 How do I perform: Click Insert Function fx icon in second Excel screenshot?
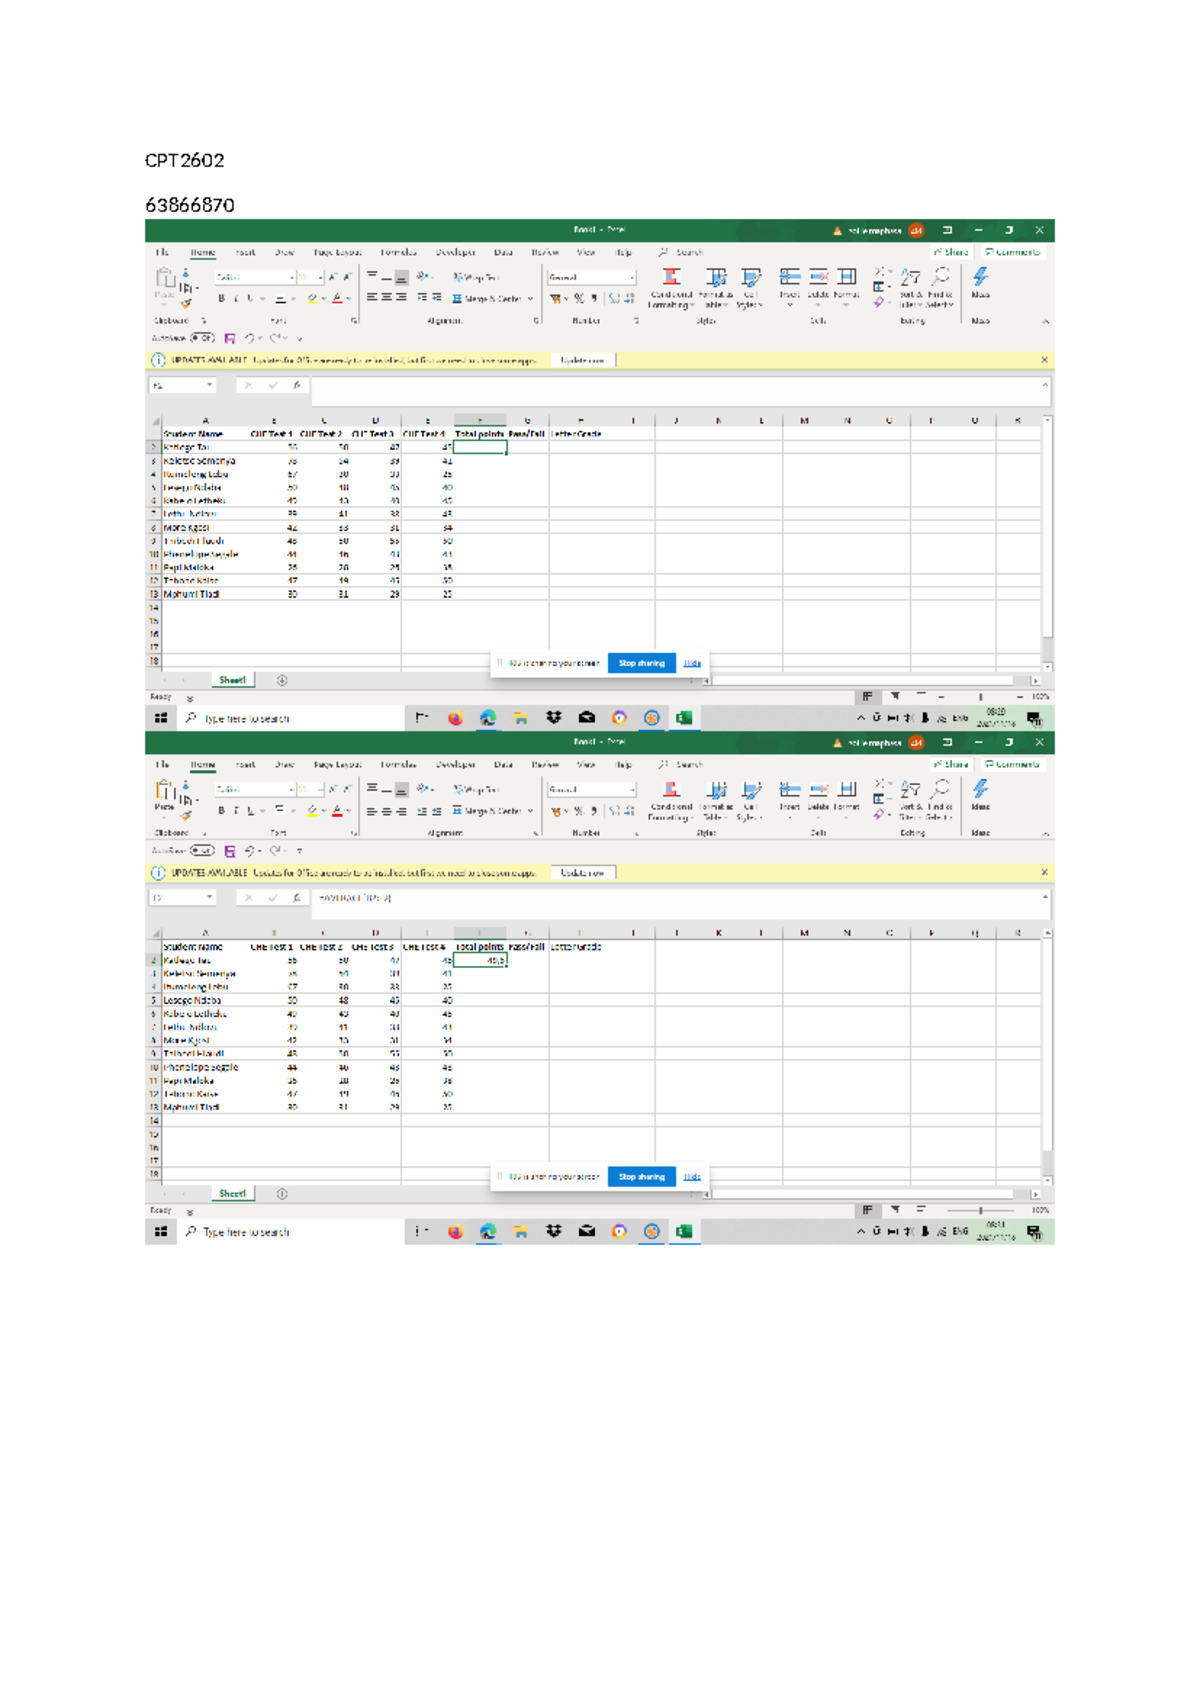297,898
